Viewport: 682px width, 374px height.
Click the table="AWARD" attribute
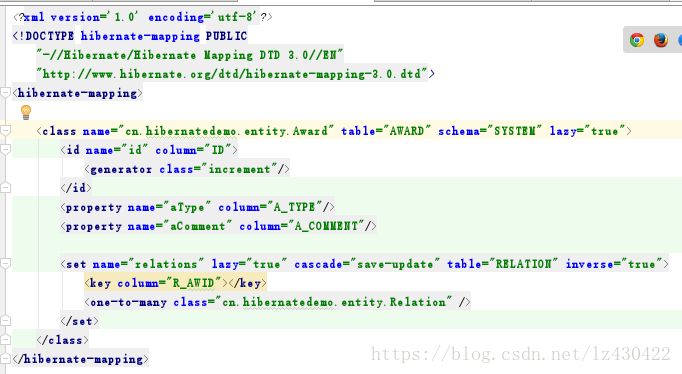[386, 131]
